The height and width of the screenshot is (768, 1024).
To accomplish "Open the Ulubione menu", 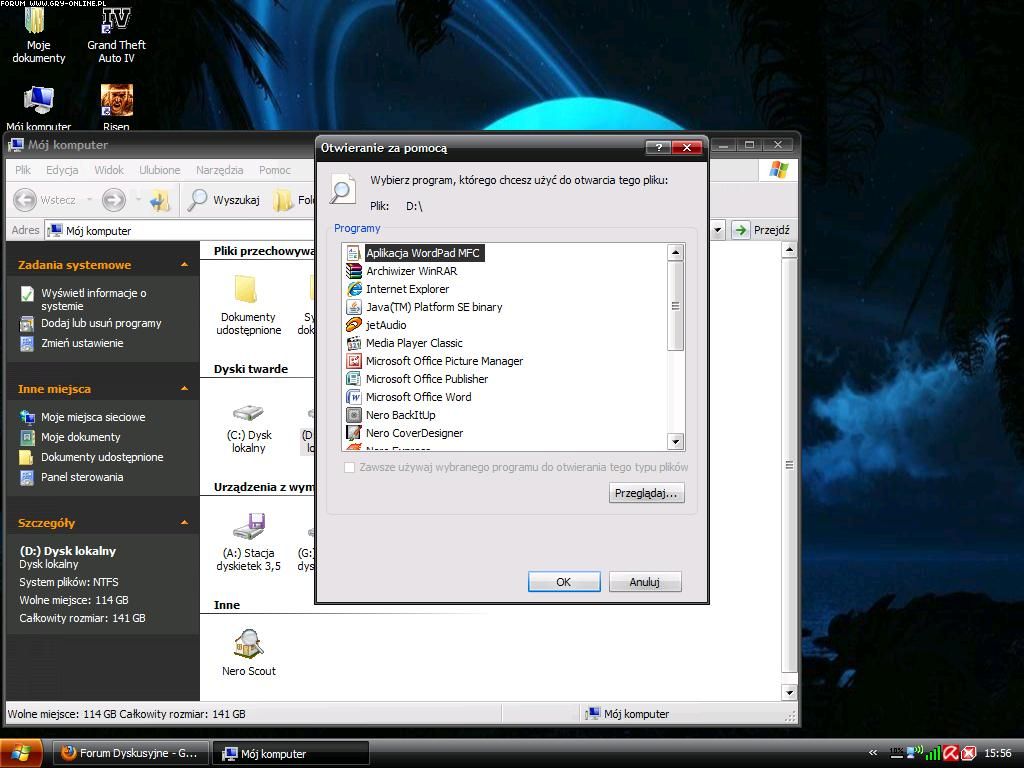I will point(160,170).
